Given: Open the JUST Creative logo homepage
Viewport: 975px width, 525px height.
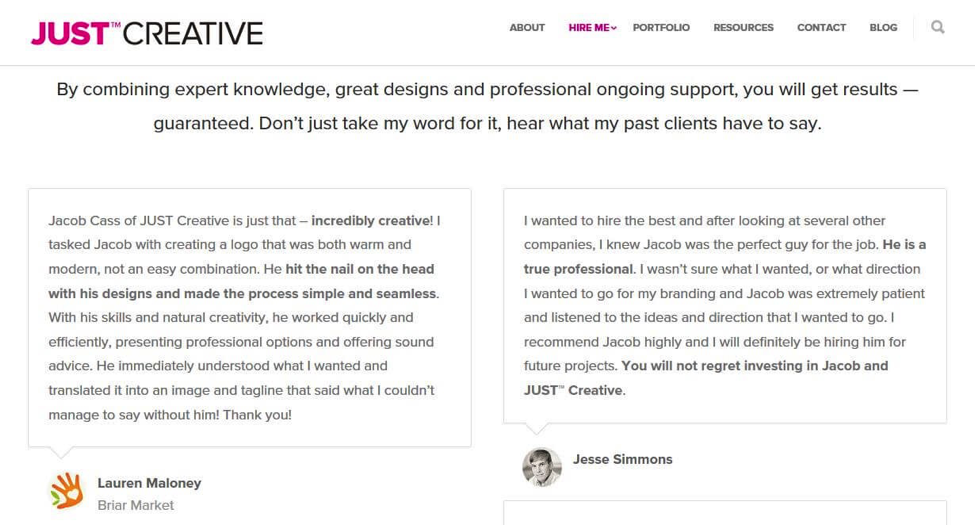Looking at the screenshot, I should (x=147, y=34).
